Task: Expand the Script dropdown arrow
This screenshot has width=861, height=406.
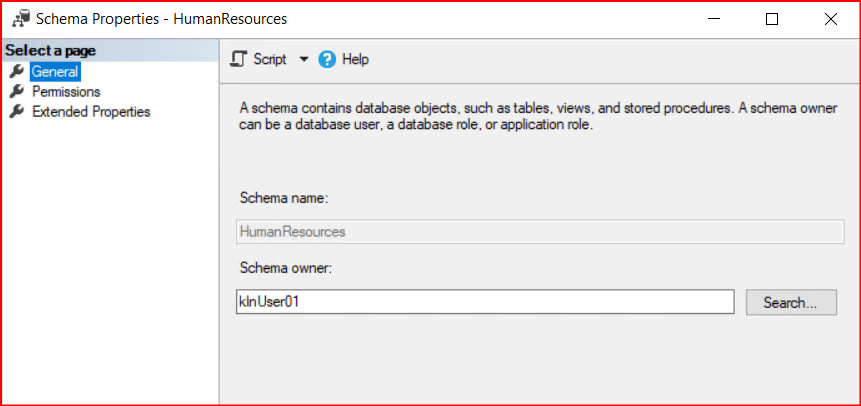Action: click(x=304, y=60)
